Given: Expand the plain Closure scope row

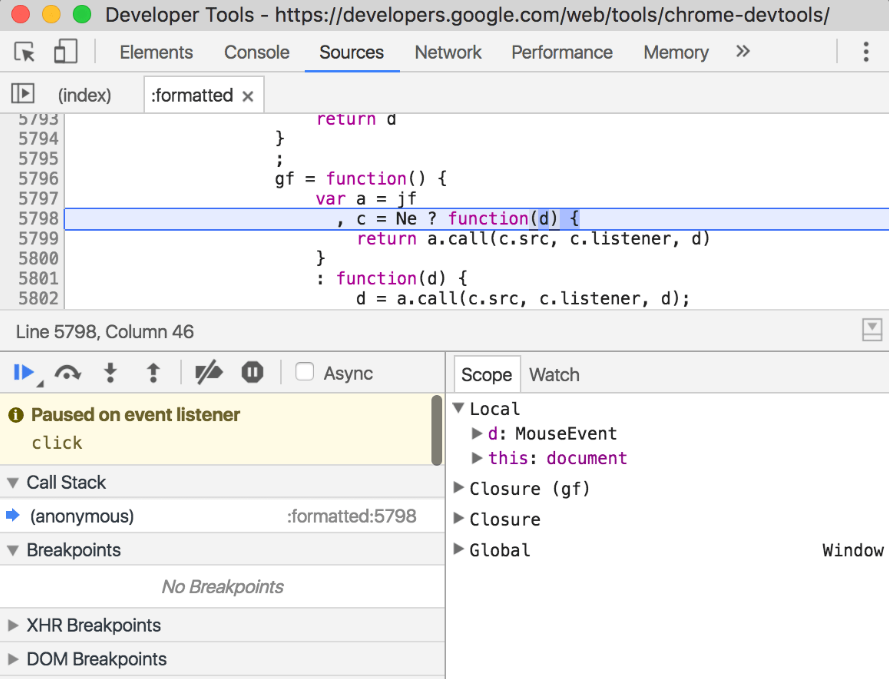Looking at the screenshot, I should pyautogui.click(x=459, y=519).
